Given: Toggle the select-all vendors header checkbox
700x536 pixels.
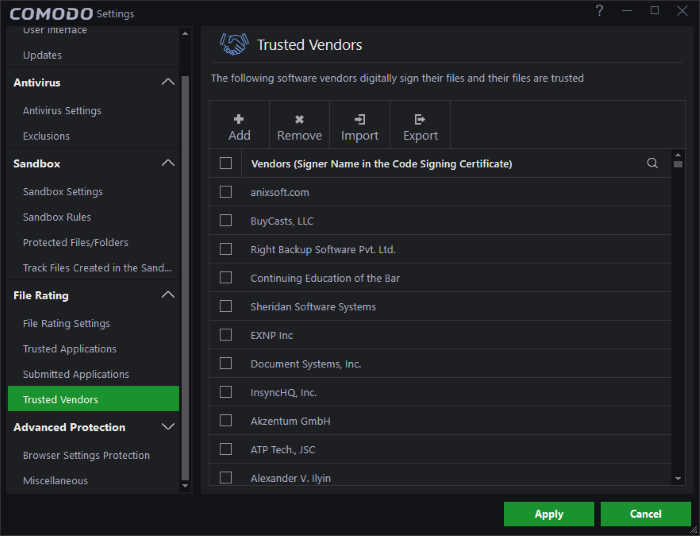Looking at the screenshot, I should pyautogui.click(x=226, y=163).
